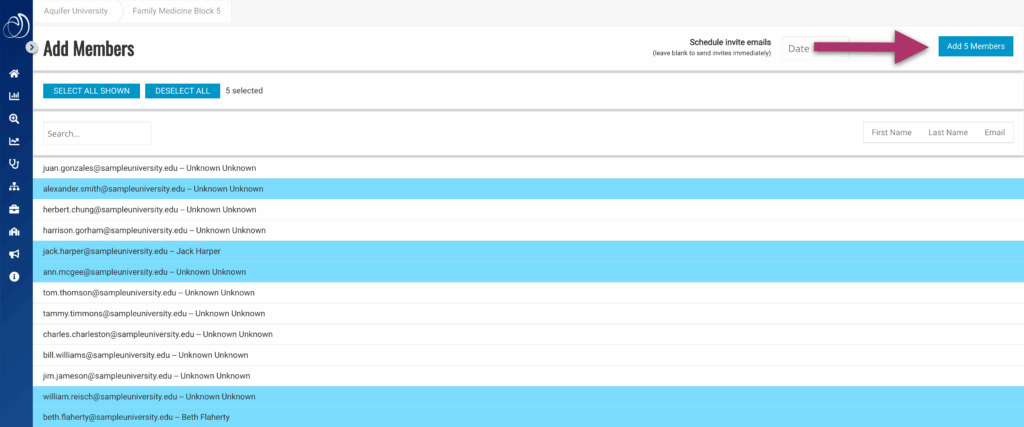
Task: Open the organization hierarchy icon
Action: pyautogui.click(x=14, y=186)
